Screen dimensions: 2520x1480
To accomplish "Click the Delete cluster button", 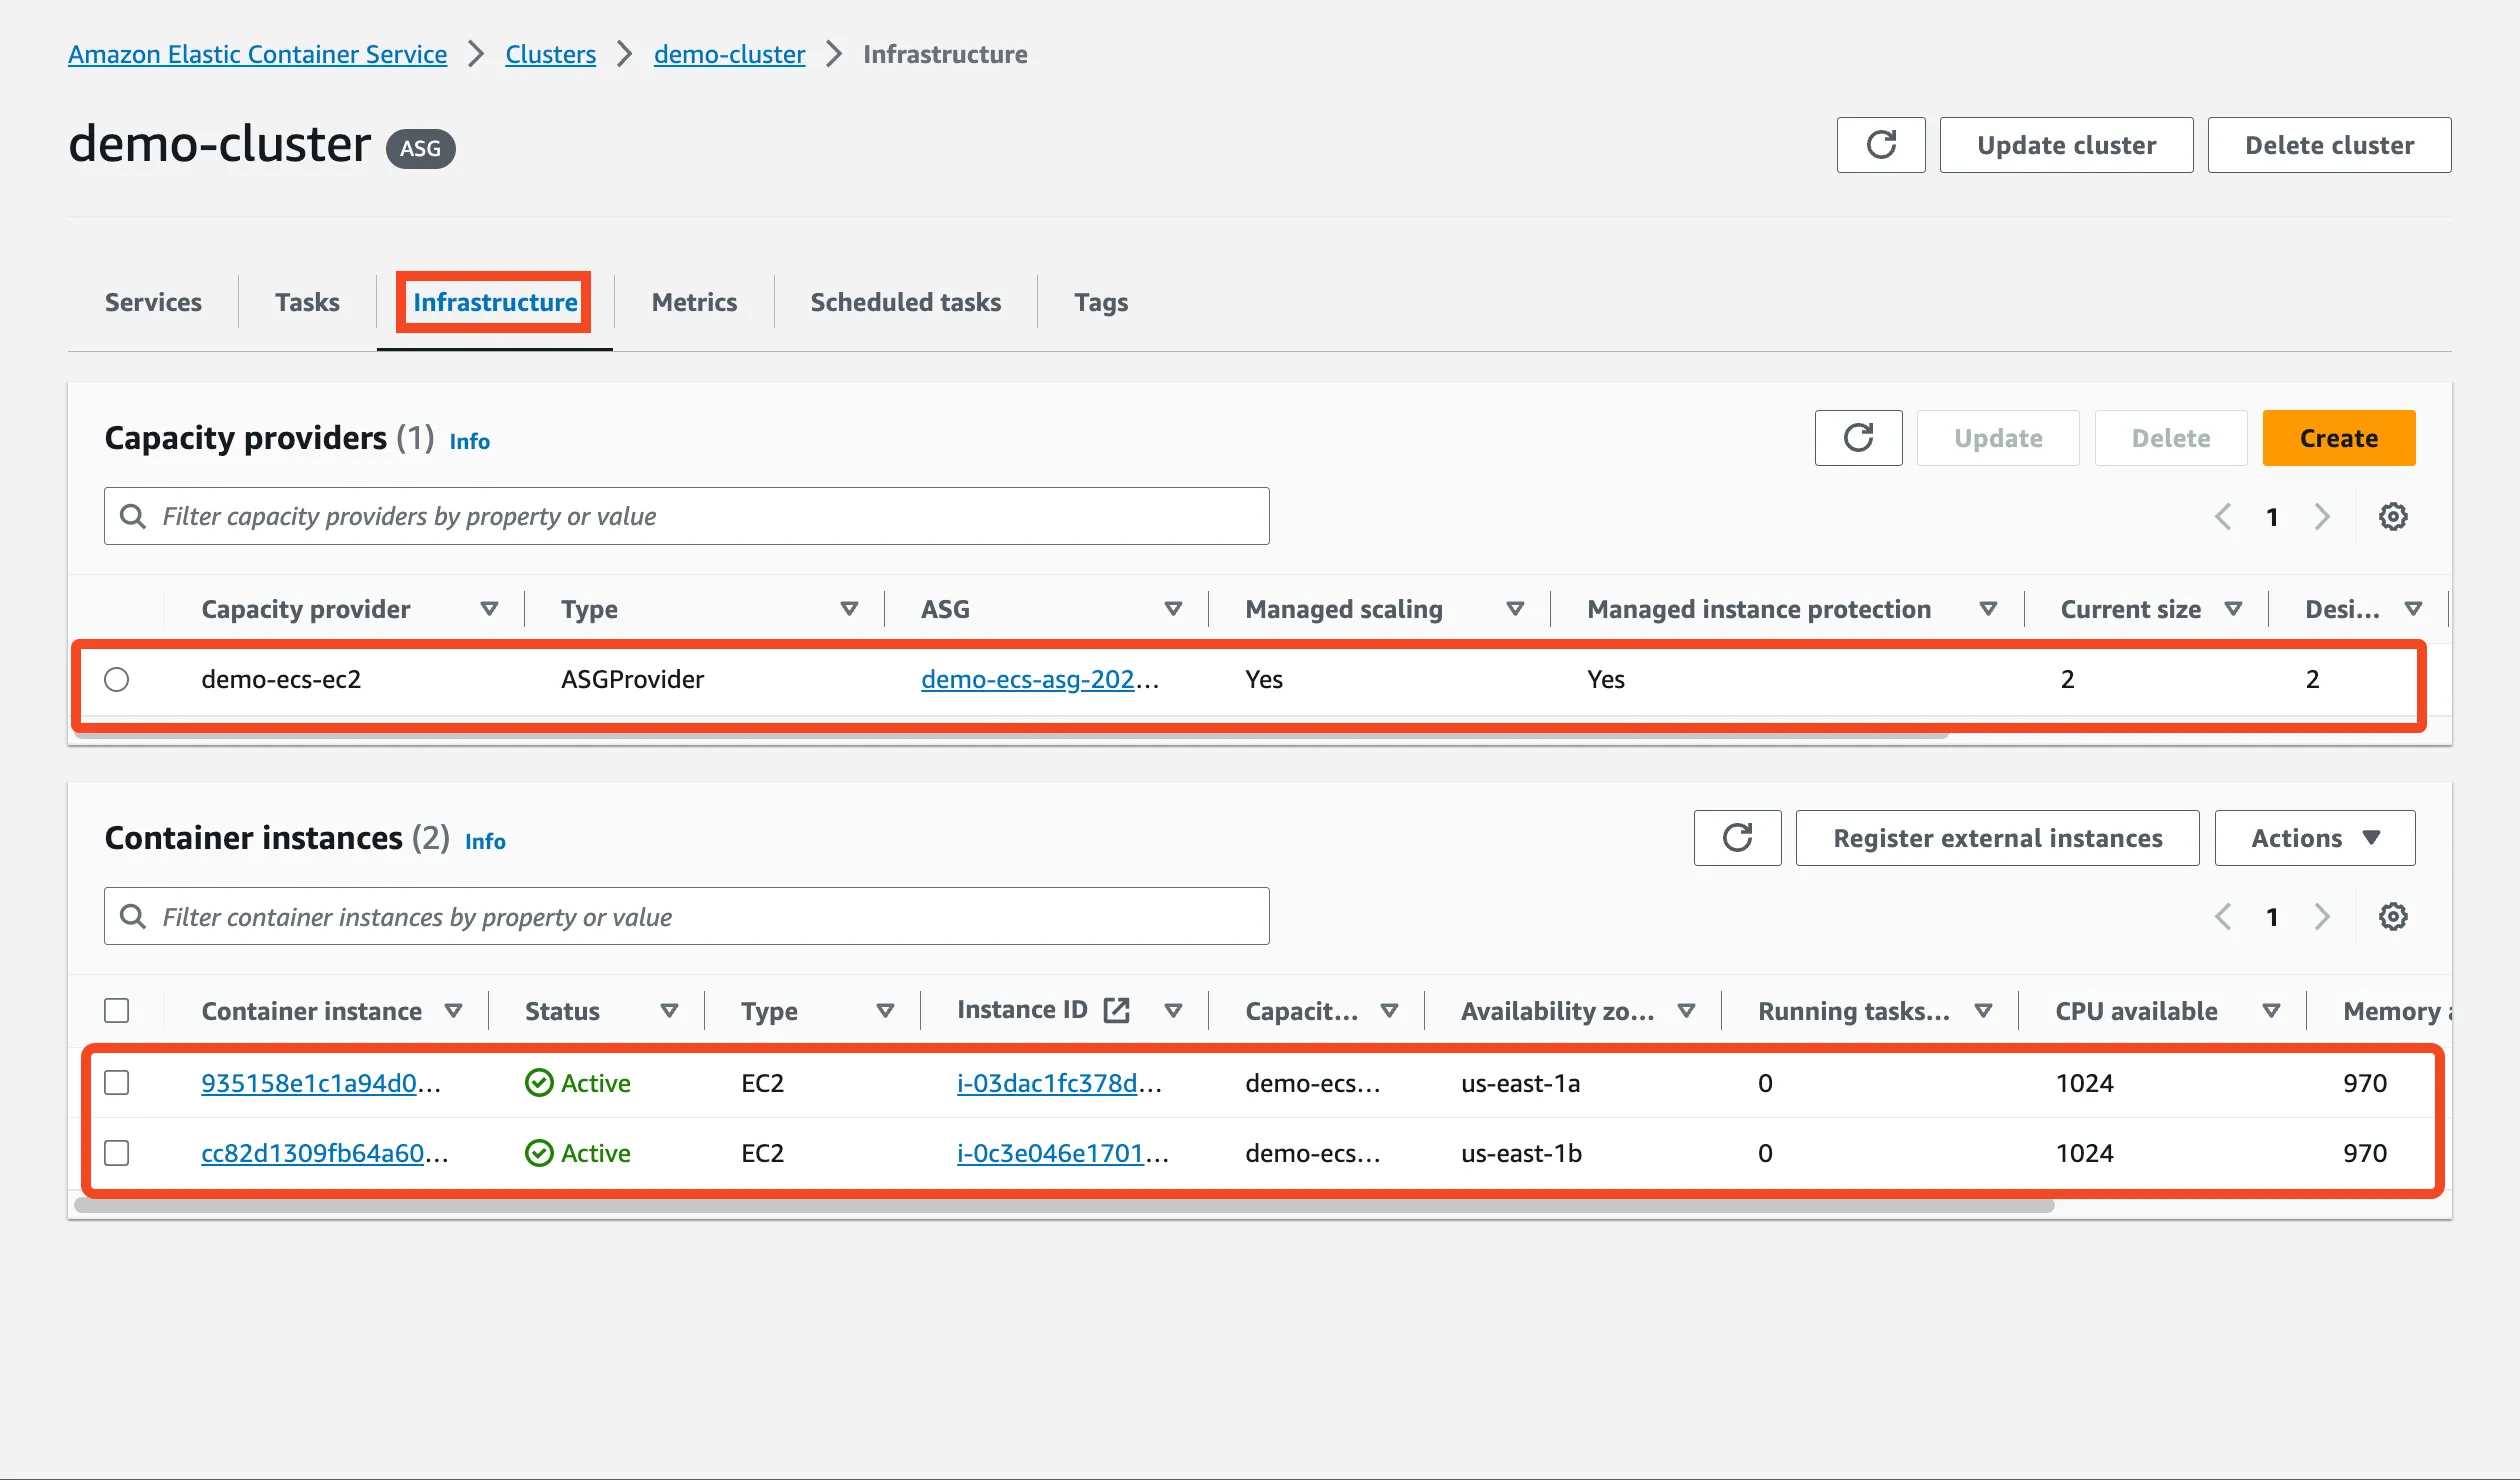I will (x=2329, y=145).
